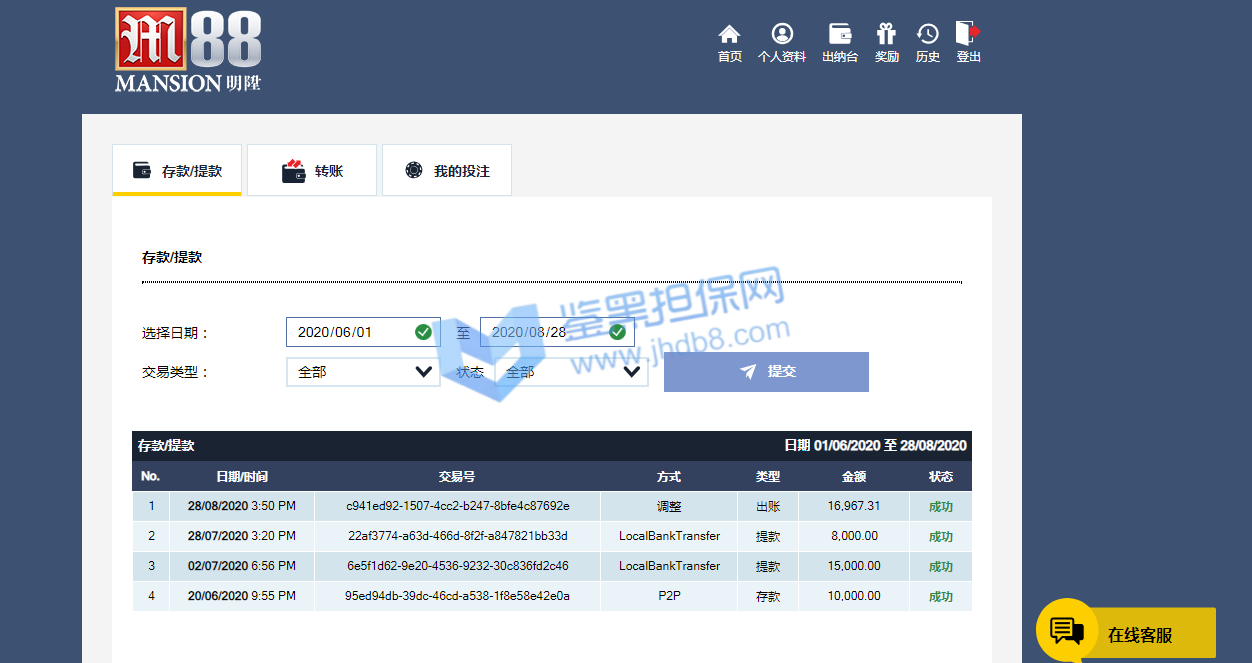Image resolution: width=1252 pixels, height=663 pixels.
Task: Click the home (首页) icon
Action: click(729, 35)
